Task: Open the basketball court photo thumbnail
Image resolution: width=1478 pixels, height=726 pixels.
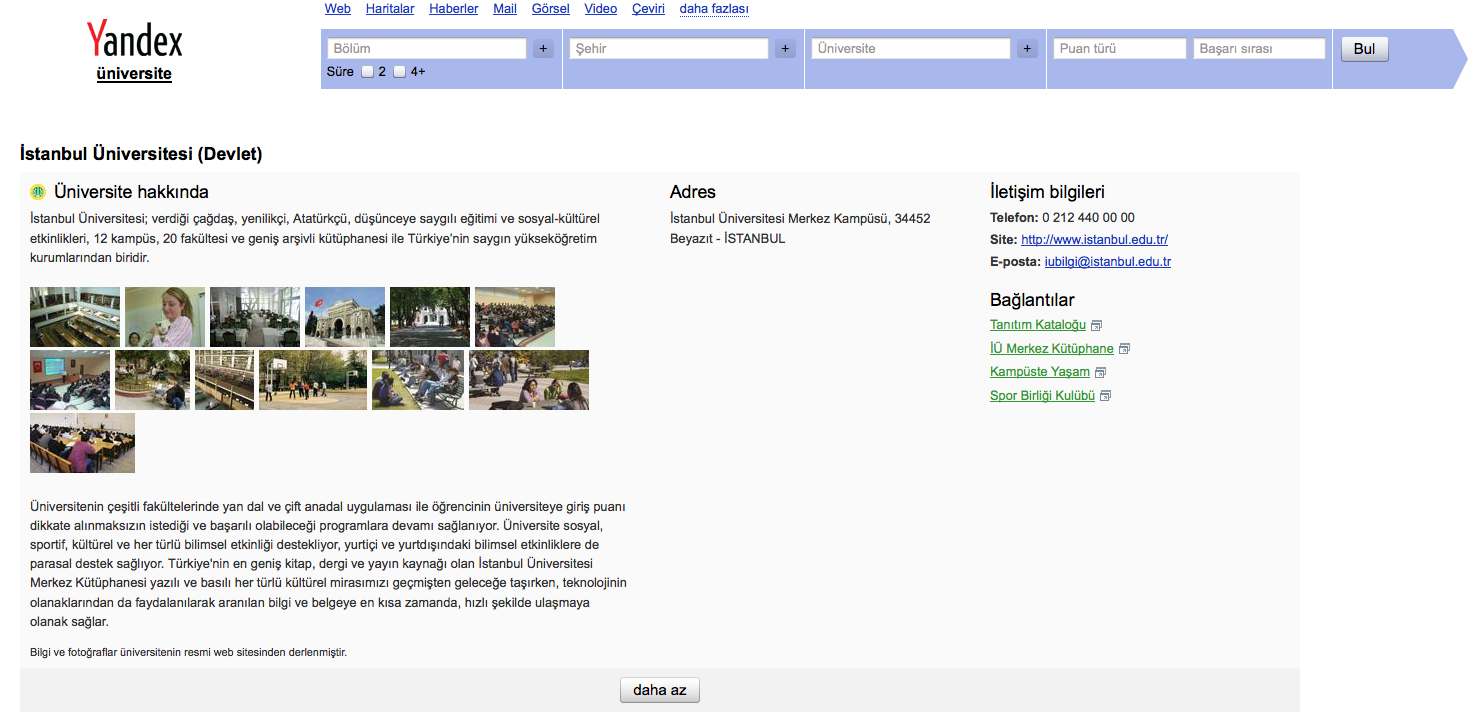Action: (x=313, y=380)
